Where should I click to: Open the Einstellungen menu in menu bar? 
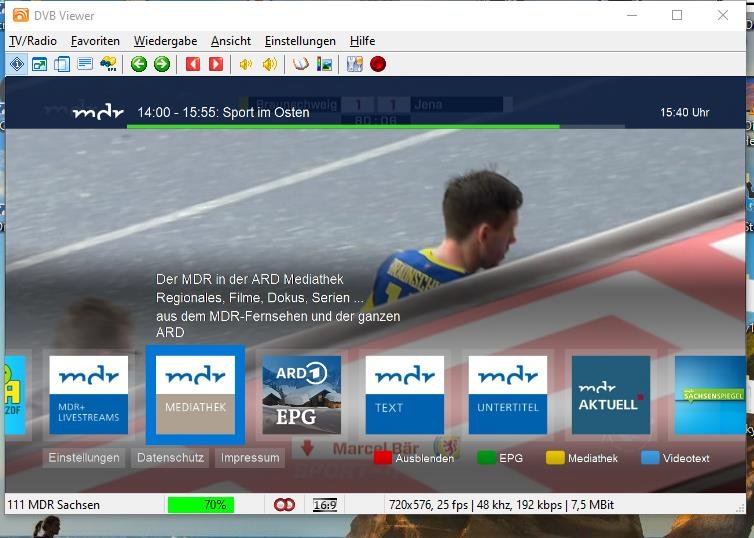(x=300, y=41)
